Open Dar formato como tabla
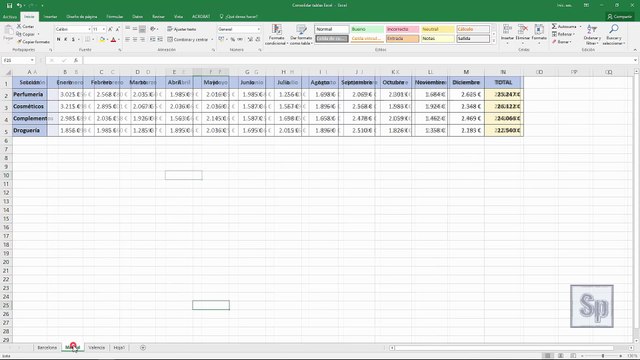The height and width of the screenshot is (360, 640). click(301, 35)
